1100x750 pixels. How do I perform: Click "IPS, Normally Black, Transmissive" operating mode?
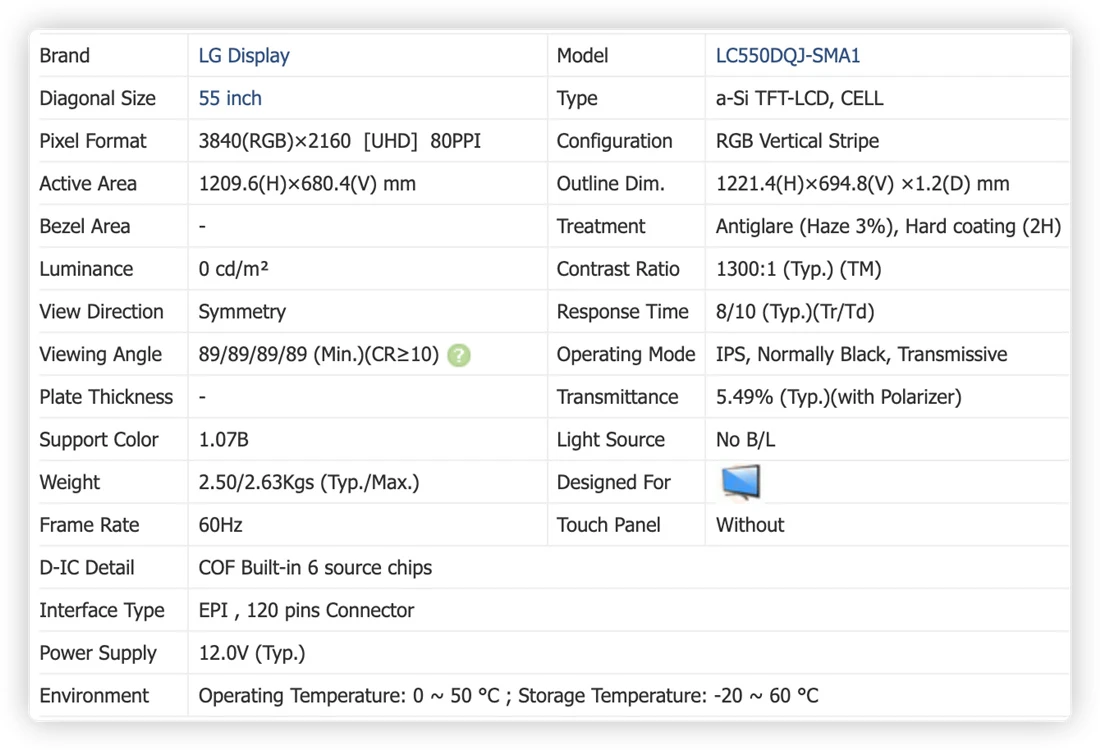861,354
